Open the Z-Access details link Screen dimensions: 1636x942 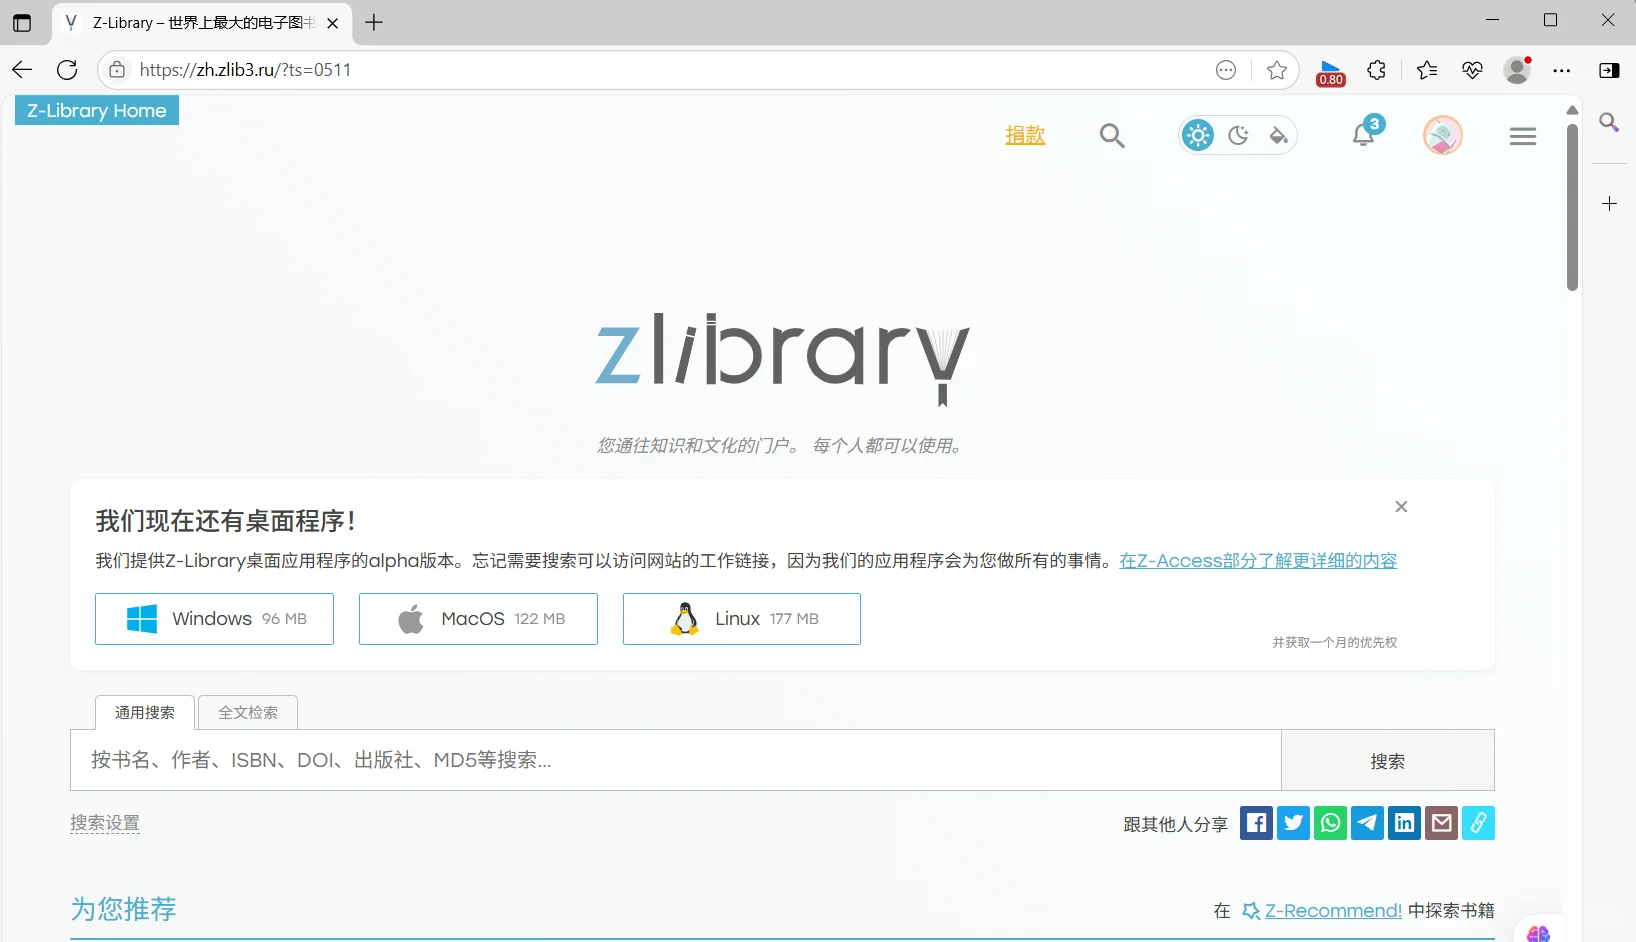tap(1258, 561)
